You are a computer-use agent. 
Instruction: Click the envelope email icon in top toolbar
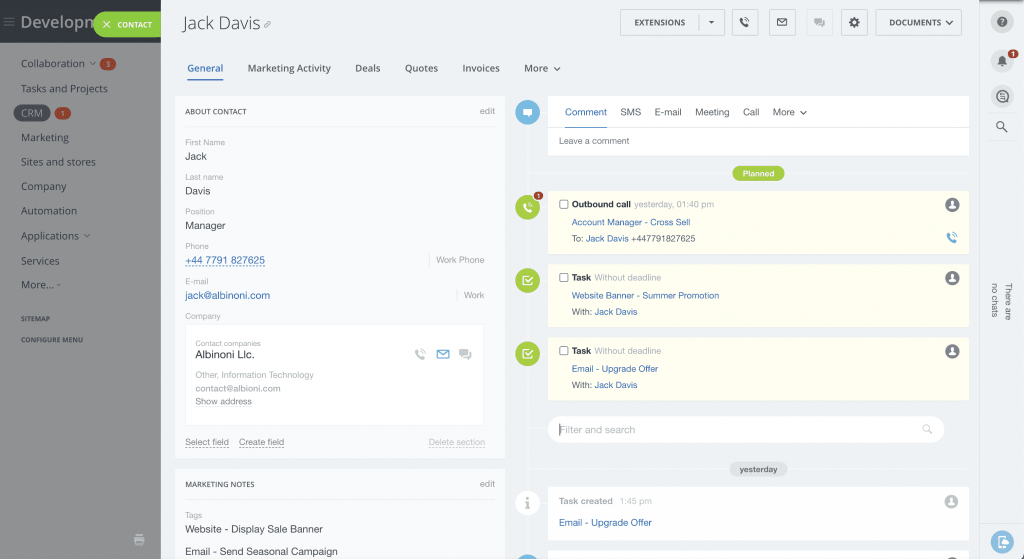point(782,22)
